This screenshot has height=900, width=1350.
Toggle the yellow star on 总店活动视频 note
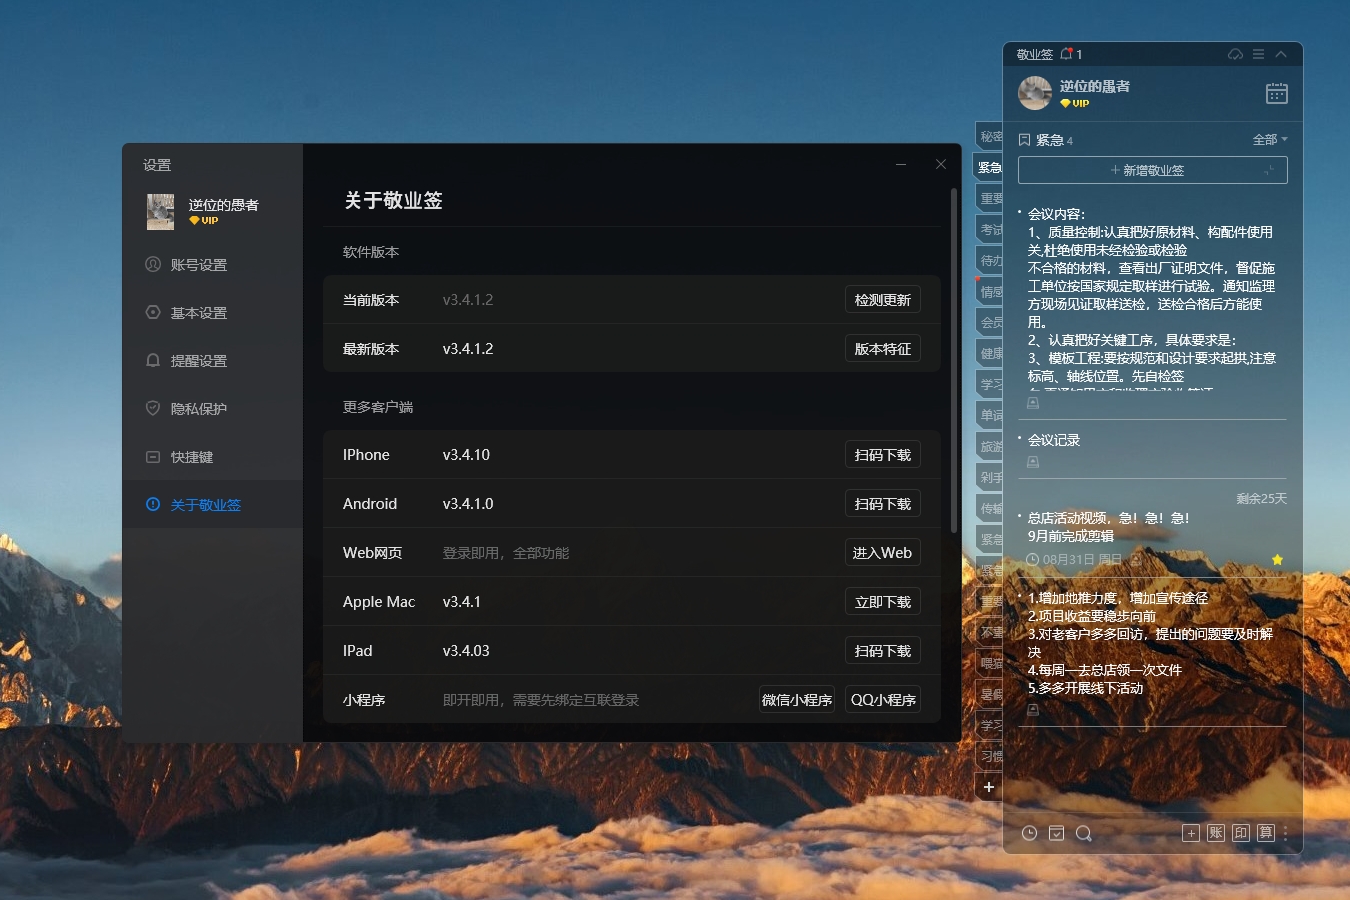point(1277,560)
